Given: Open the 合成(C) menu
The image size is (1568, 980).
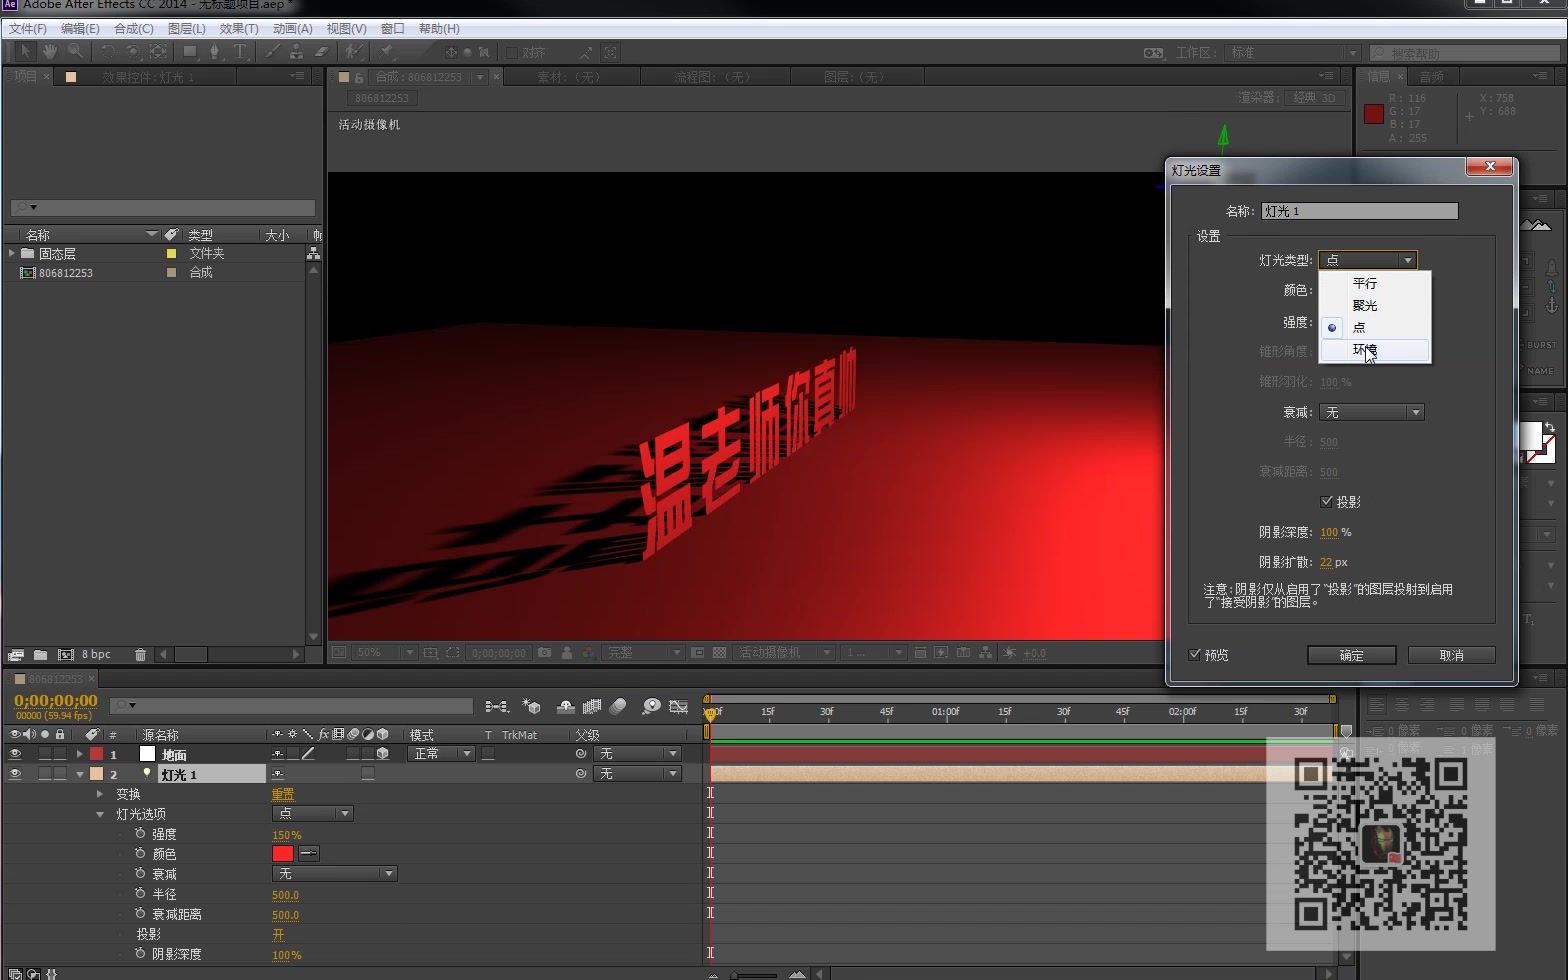Looking at the screenshot, I should pos(134,29).
